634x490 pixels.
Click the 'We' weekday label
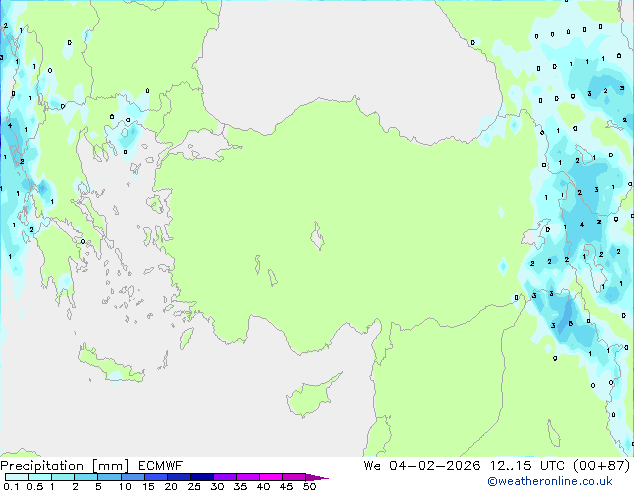tap(372, 466)
